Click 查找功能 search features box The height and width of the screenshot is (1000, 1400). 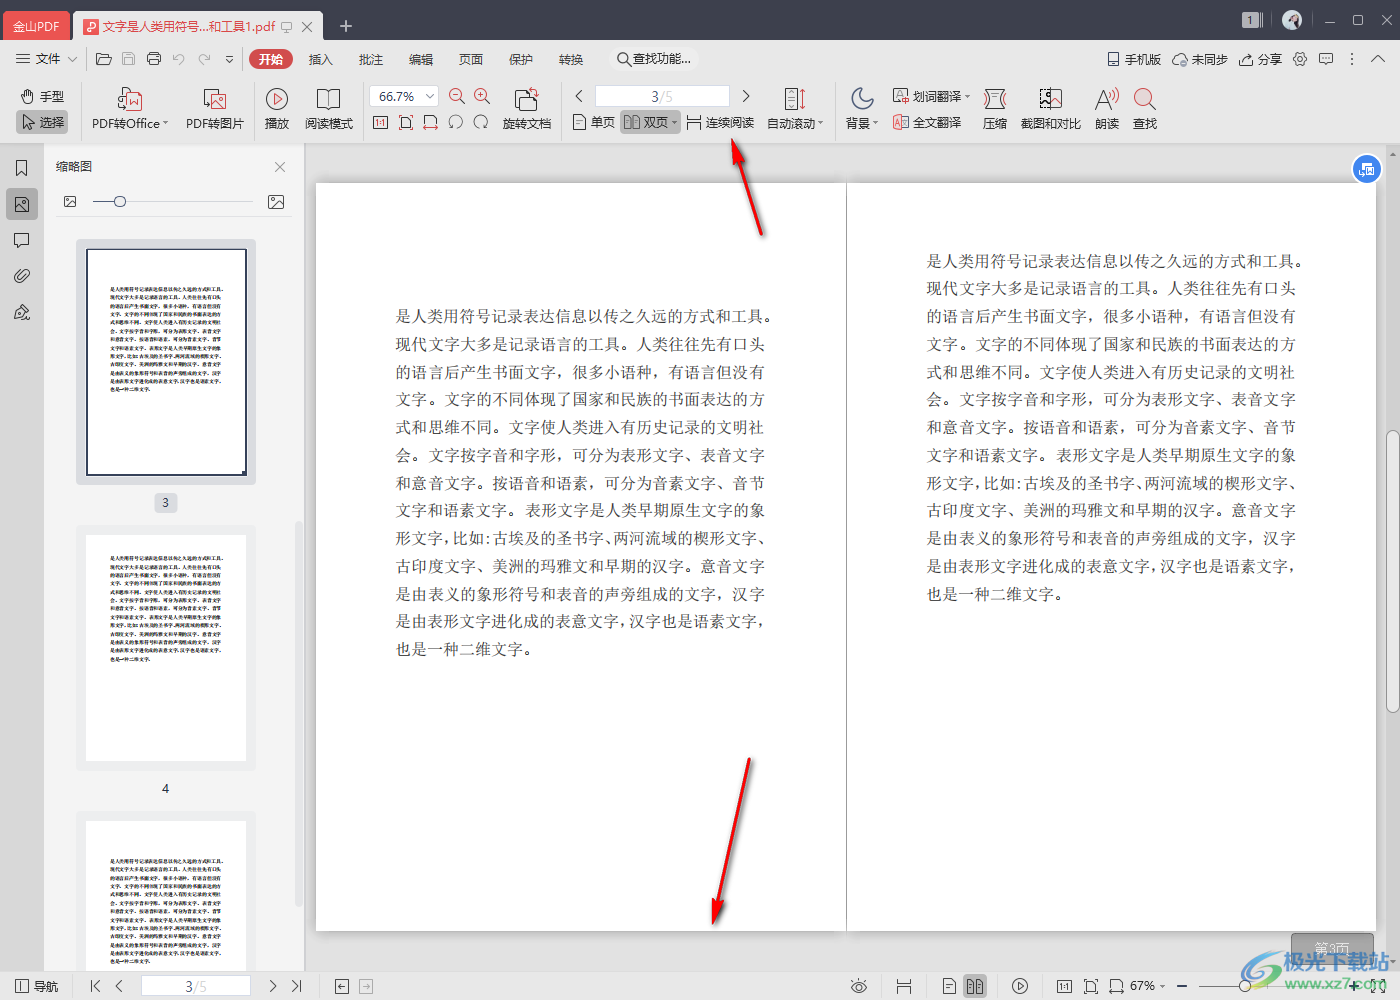(x=654, y=59)
